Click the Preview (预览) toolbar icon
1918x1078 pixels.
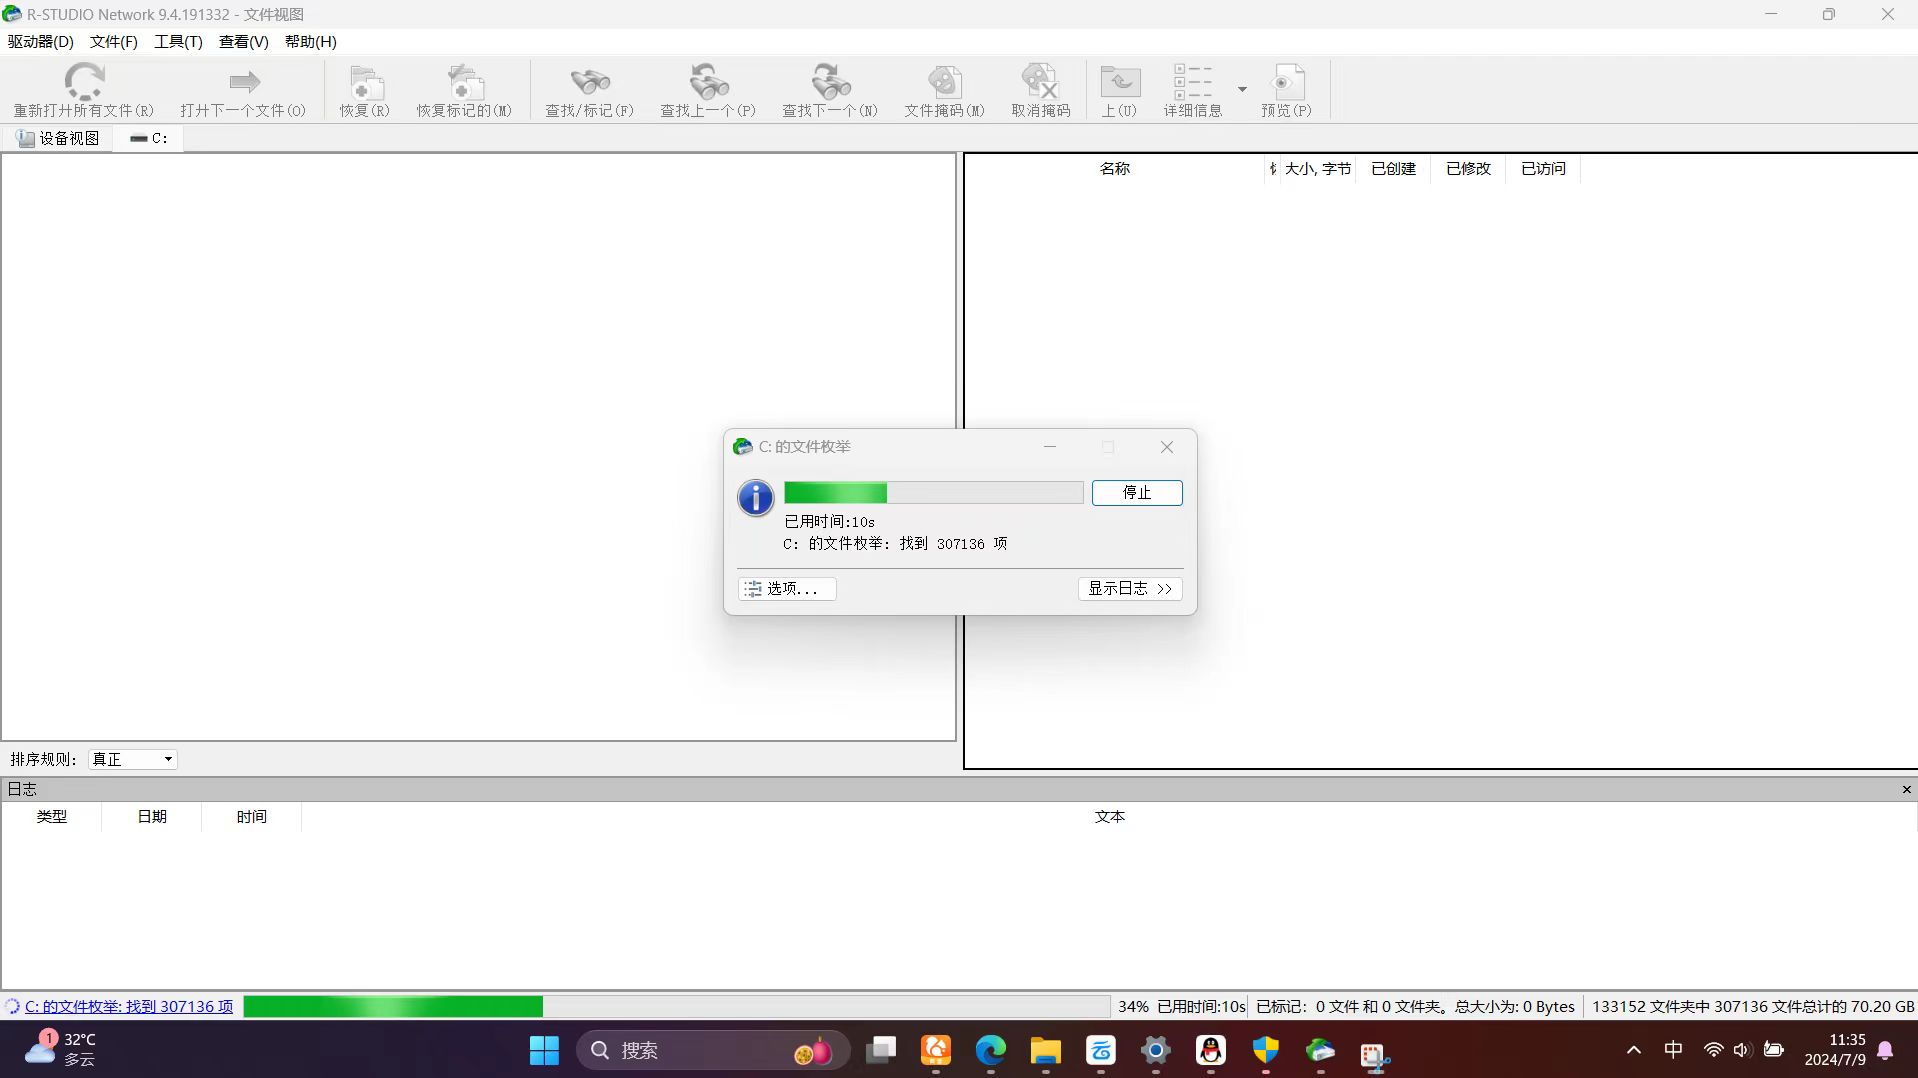point(1286,82)
